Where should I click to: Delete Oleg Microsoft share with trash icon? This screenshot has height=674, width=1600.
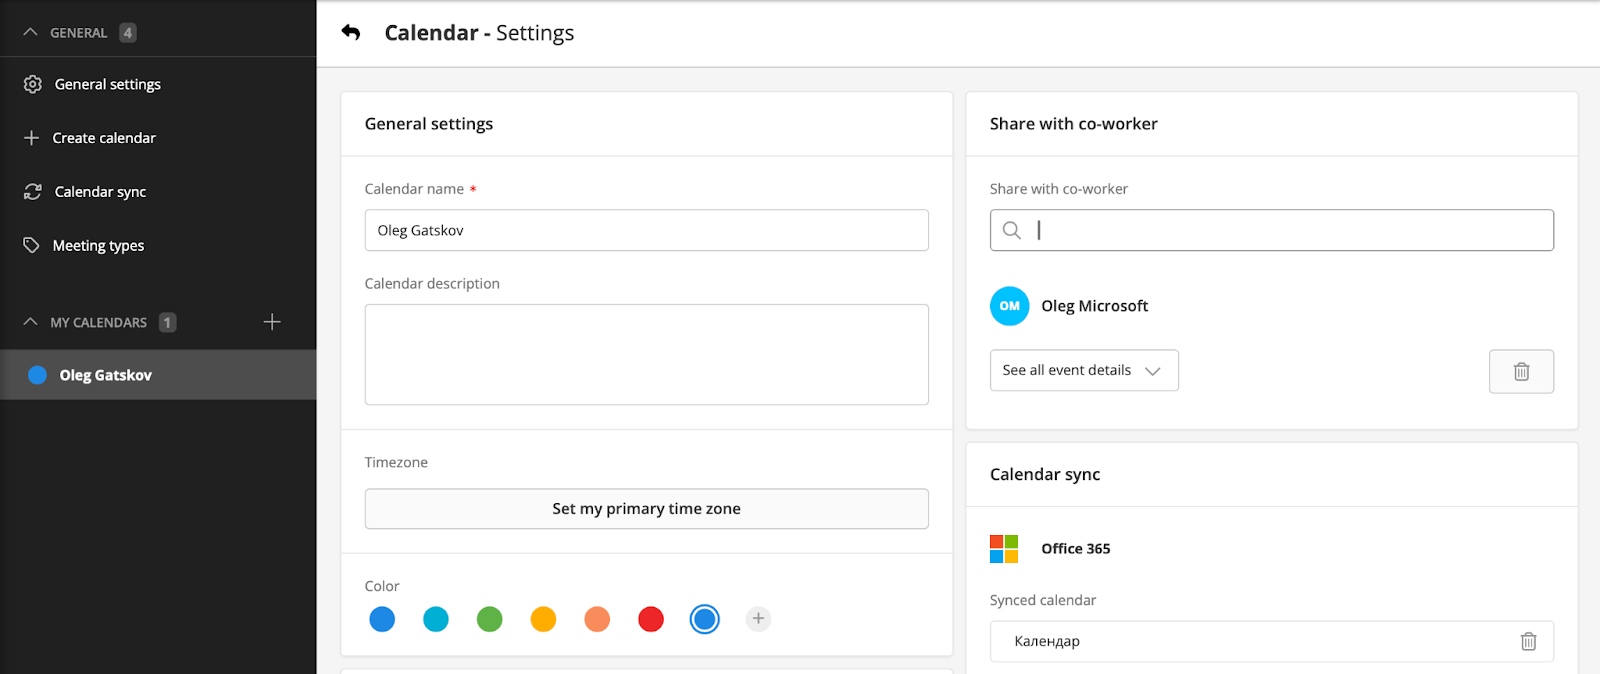coord(1521,371)
